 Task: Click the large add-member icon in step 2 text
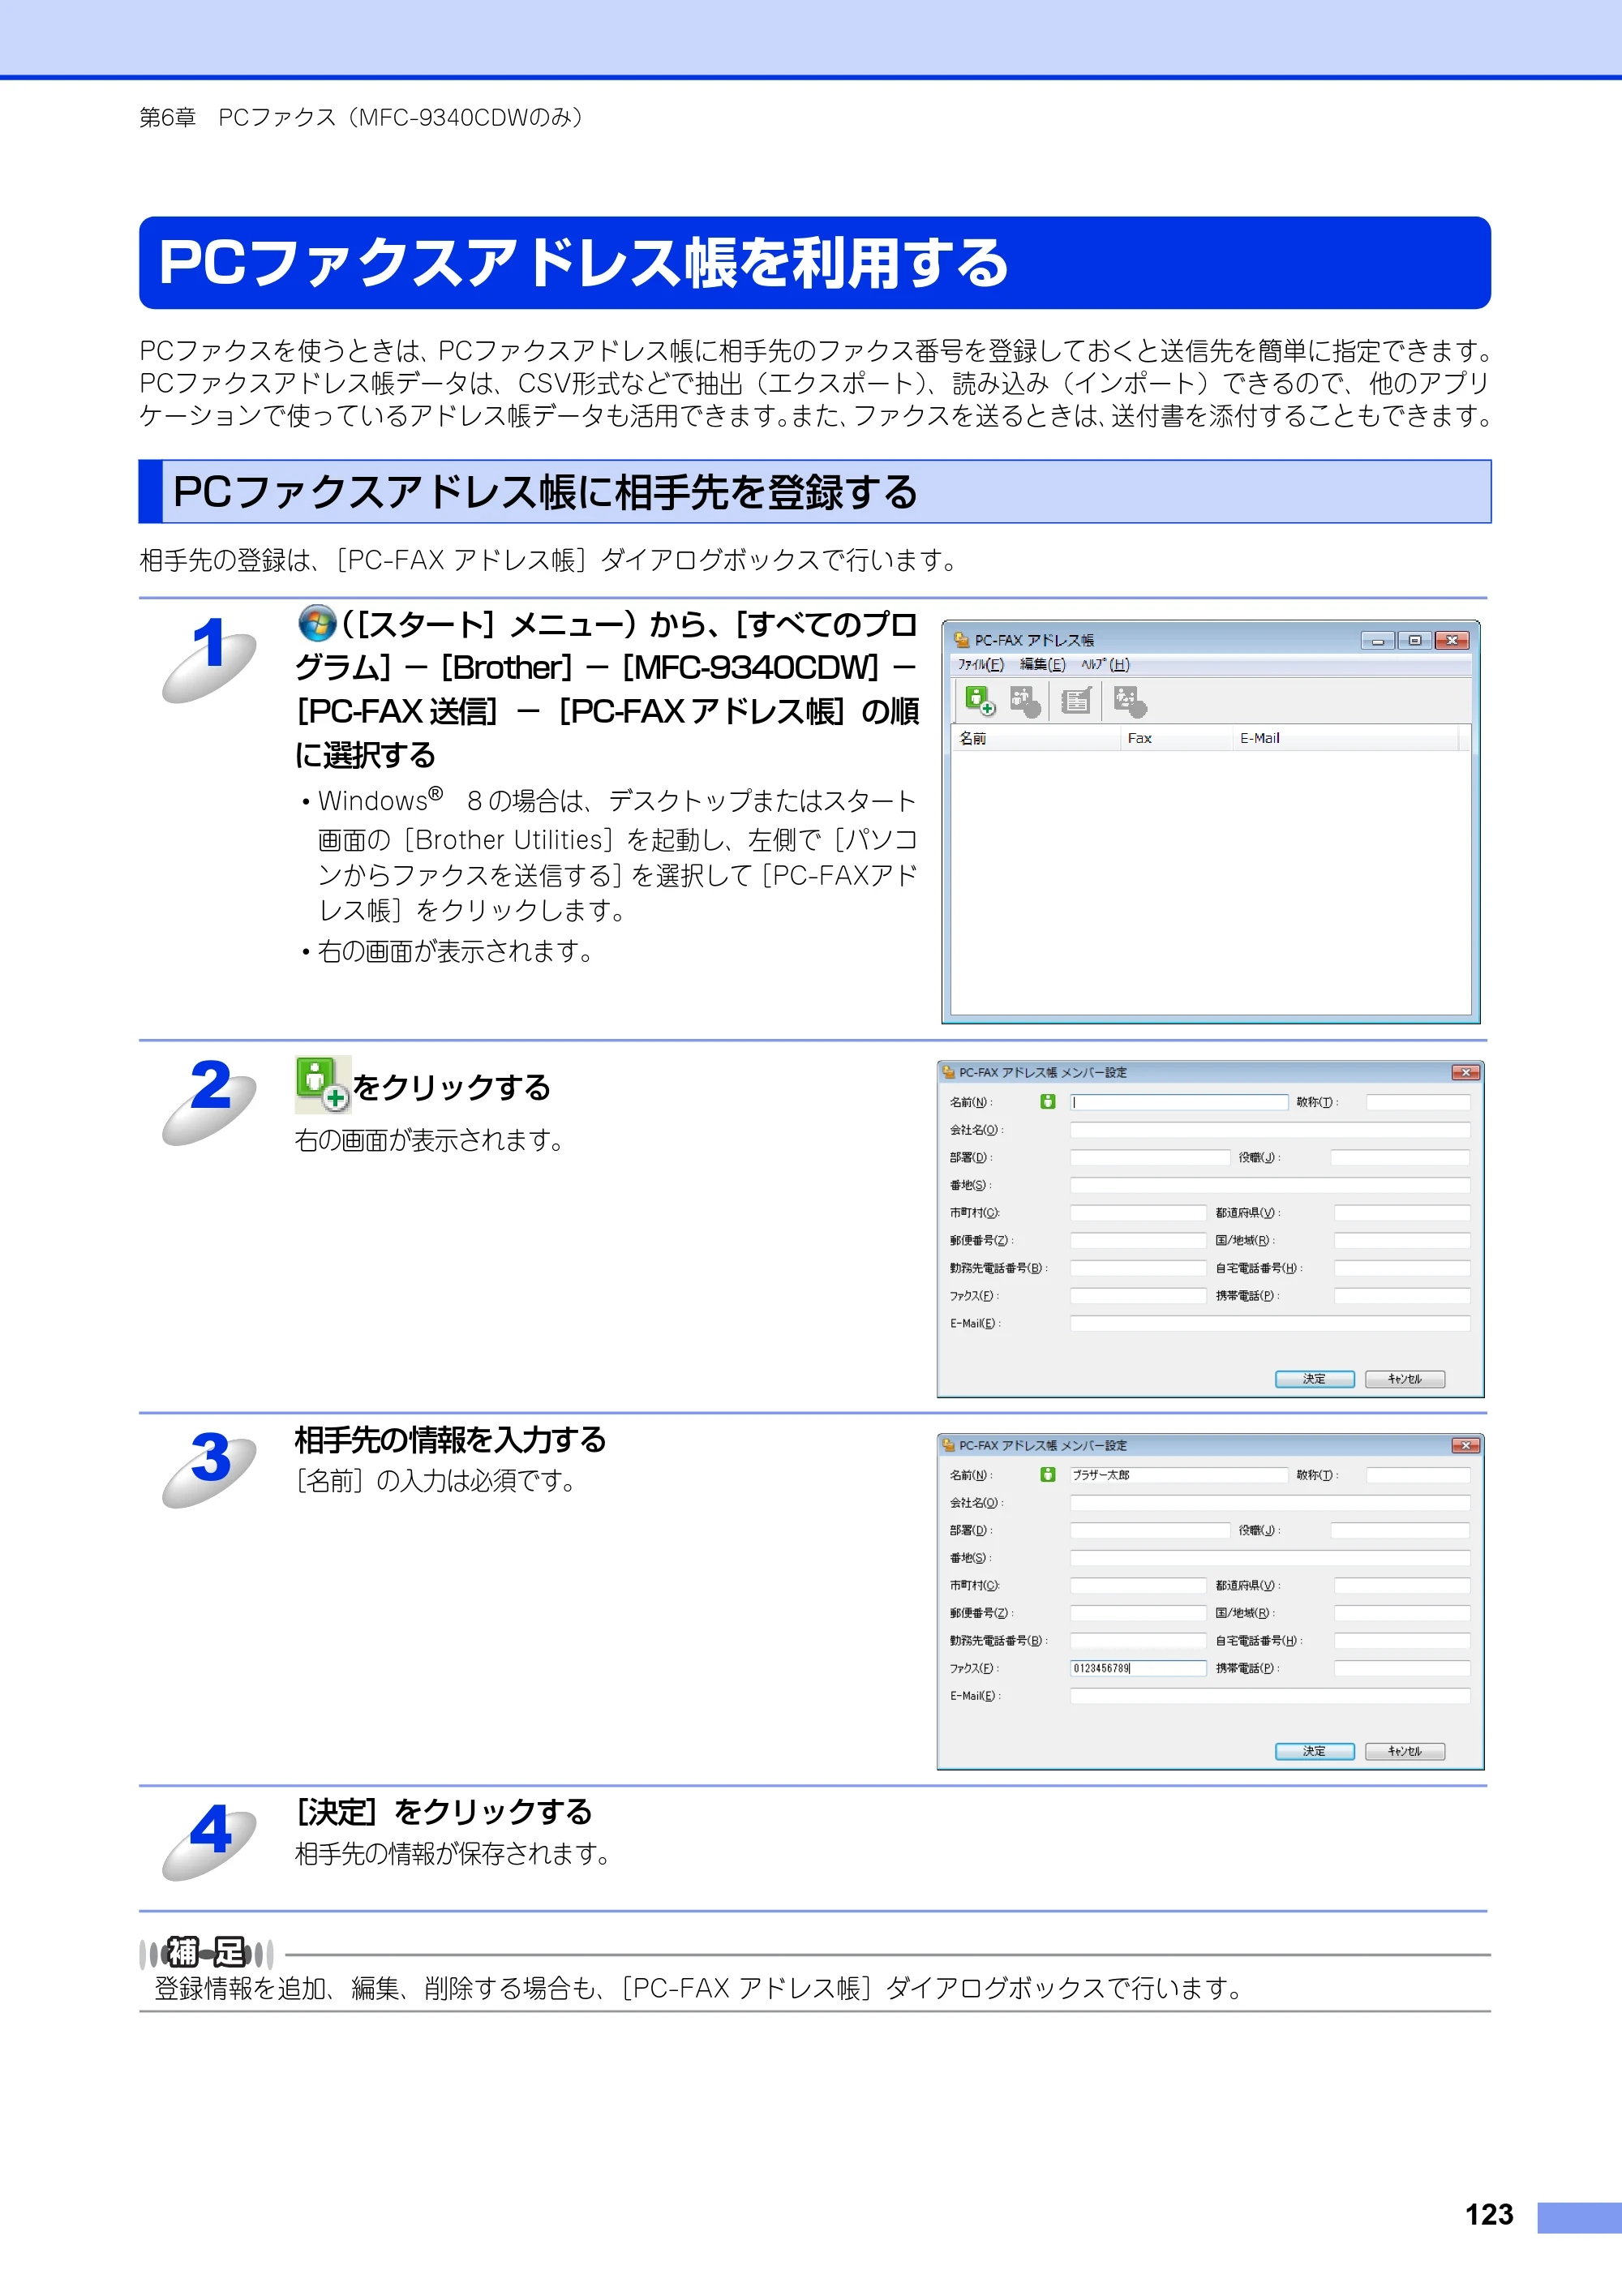click(322, 1084)
